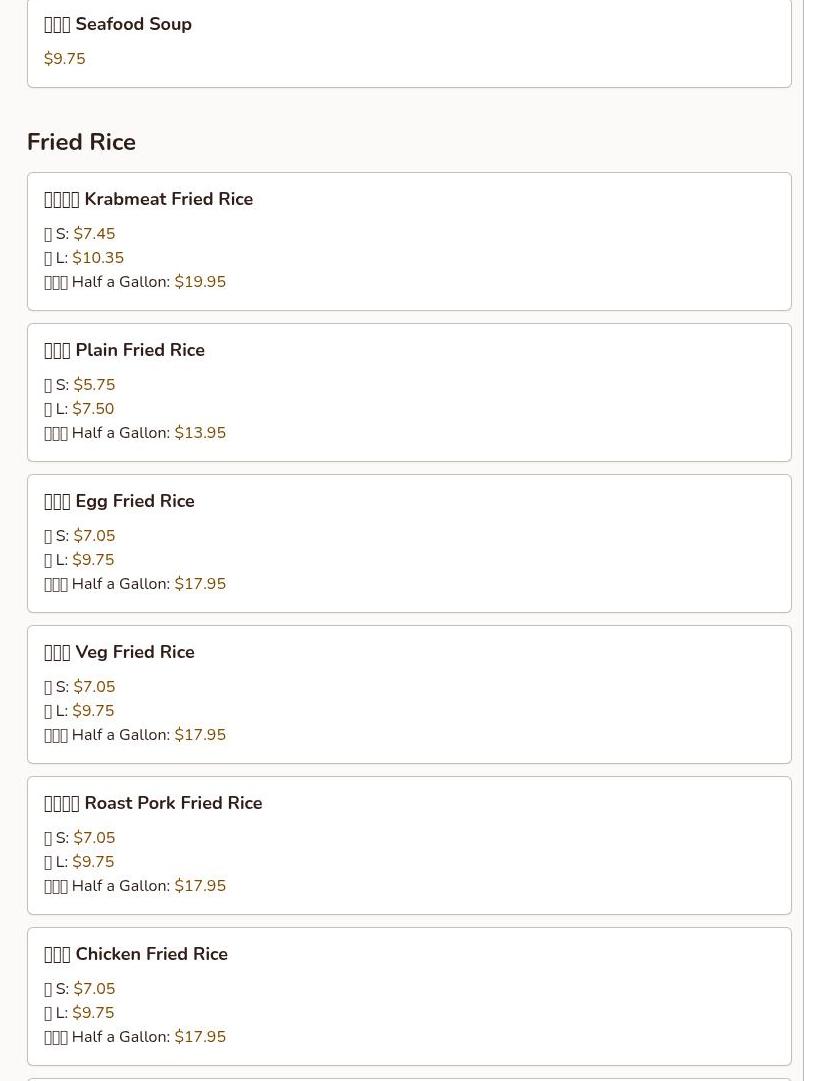
Task: Pick Veg Fried Rice small $7.05
Action: pos(94,687)
